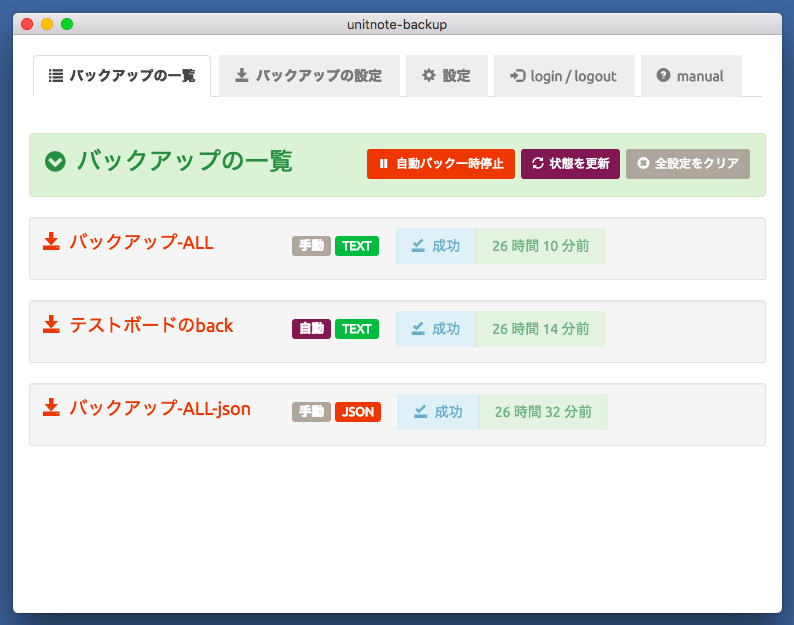The width and height of the screenshot is (794, 625).
Task: Select the バックアップの一覧 tab
Action: point(122,76)
